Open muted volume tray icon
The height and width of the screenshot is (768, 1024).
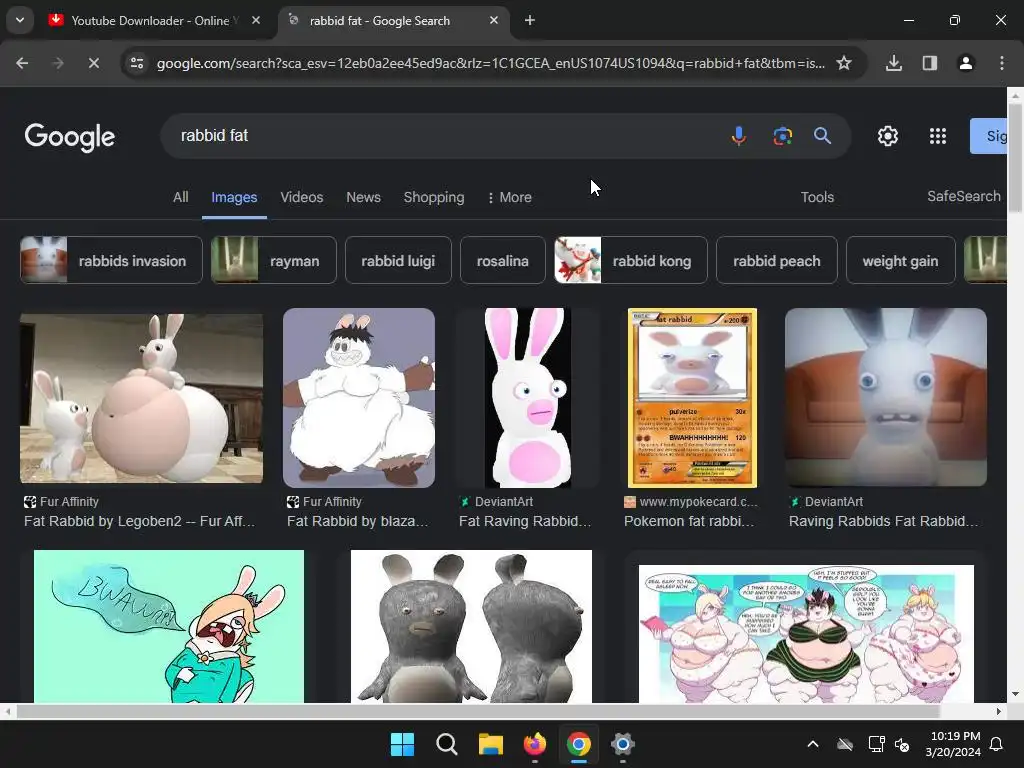tap(902, 744)
